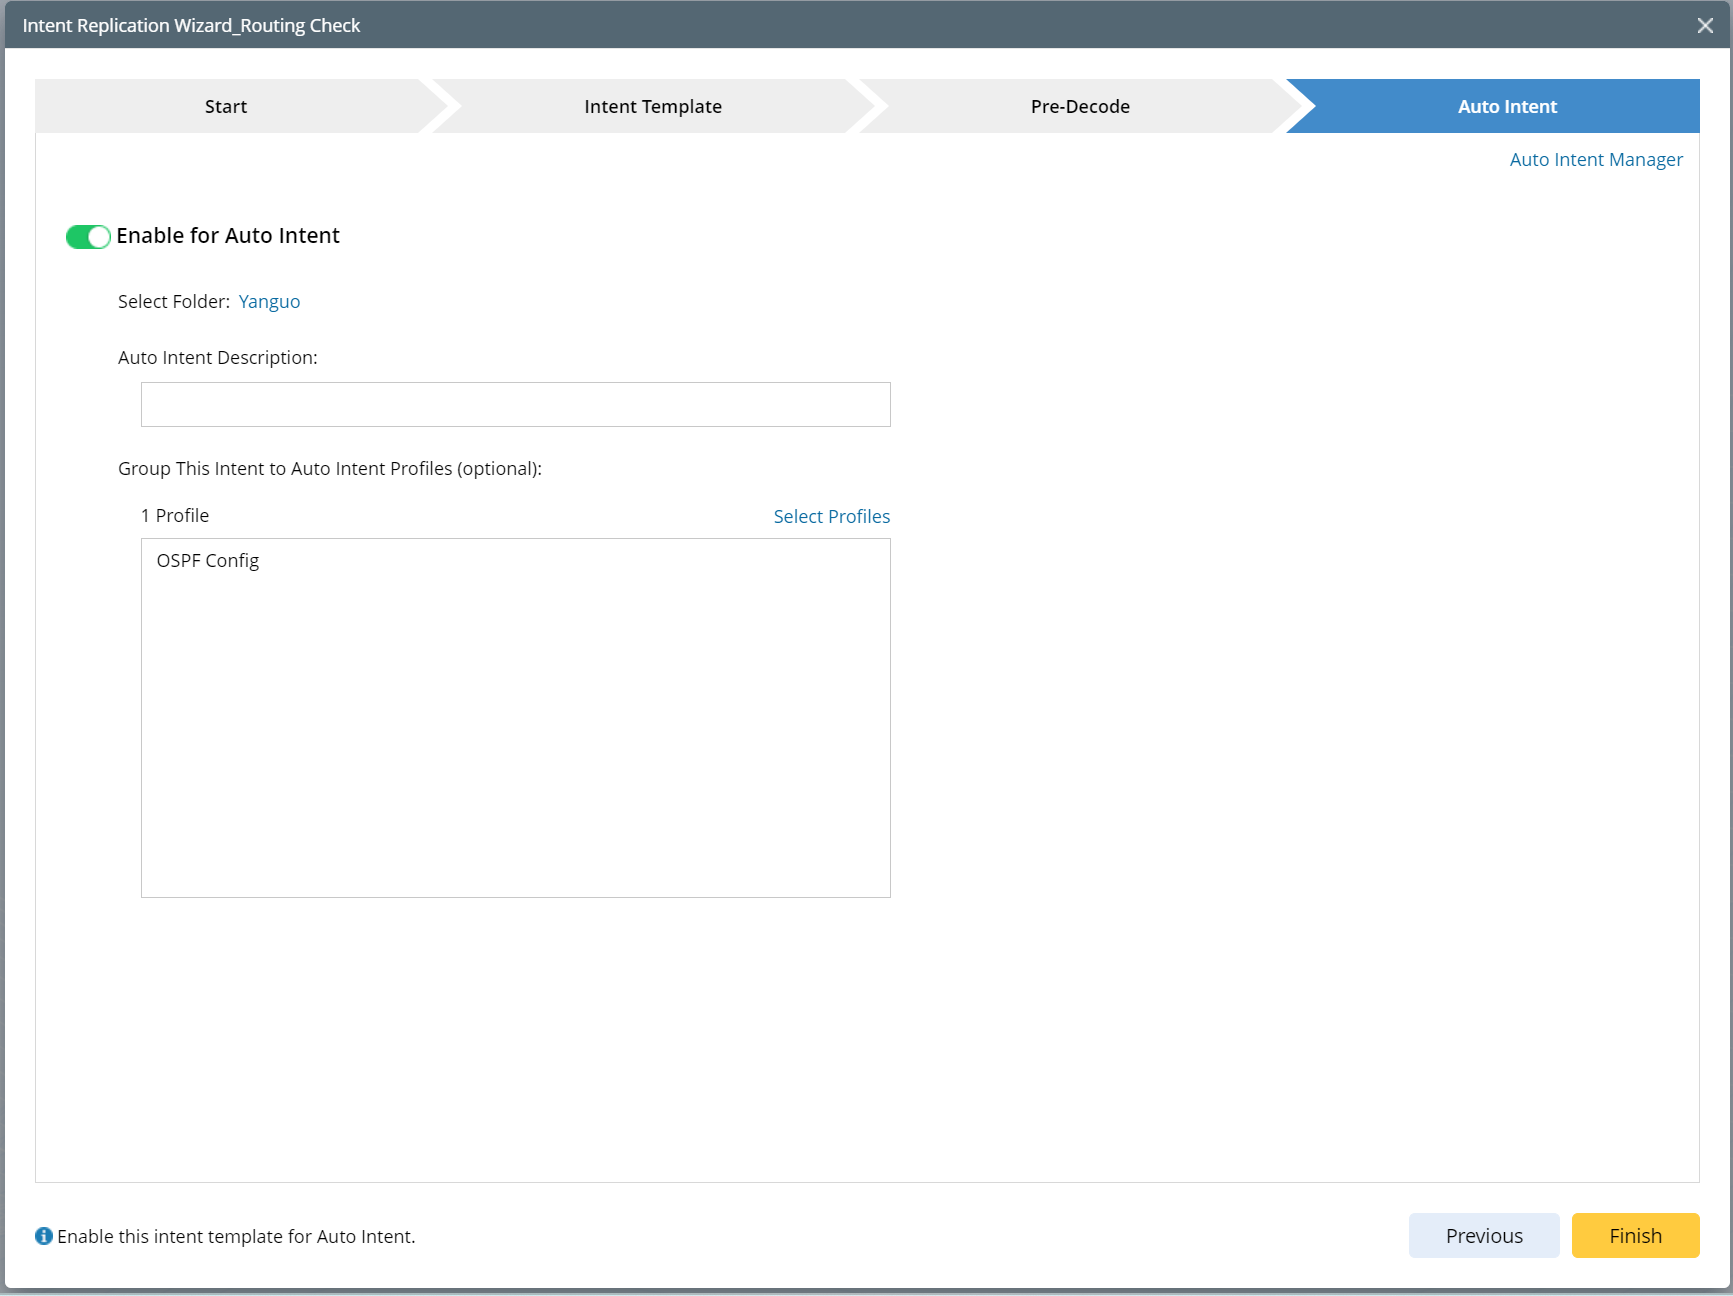Select the Auto Intent step tab
The height and width of the screenshot is (1296, 1733).
[1506, 107]
